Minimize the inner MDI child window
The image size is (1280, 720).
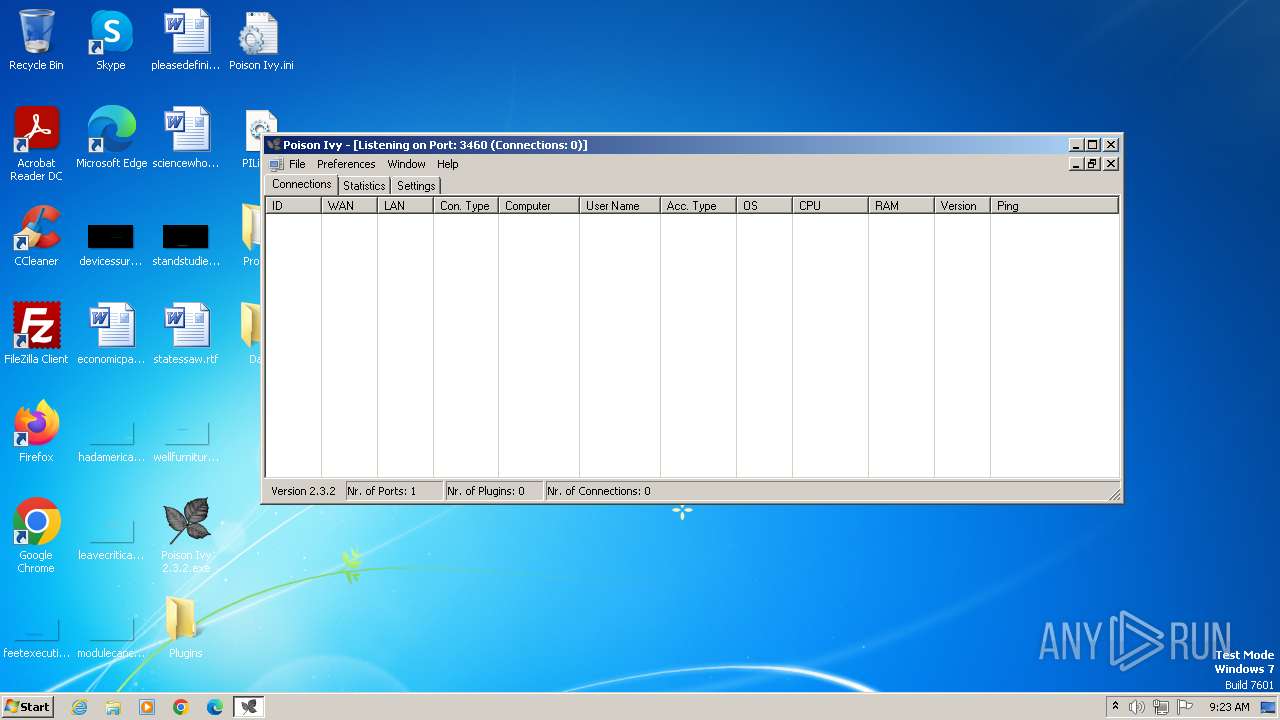pos(1077,164)
